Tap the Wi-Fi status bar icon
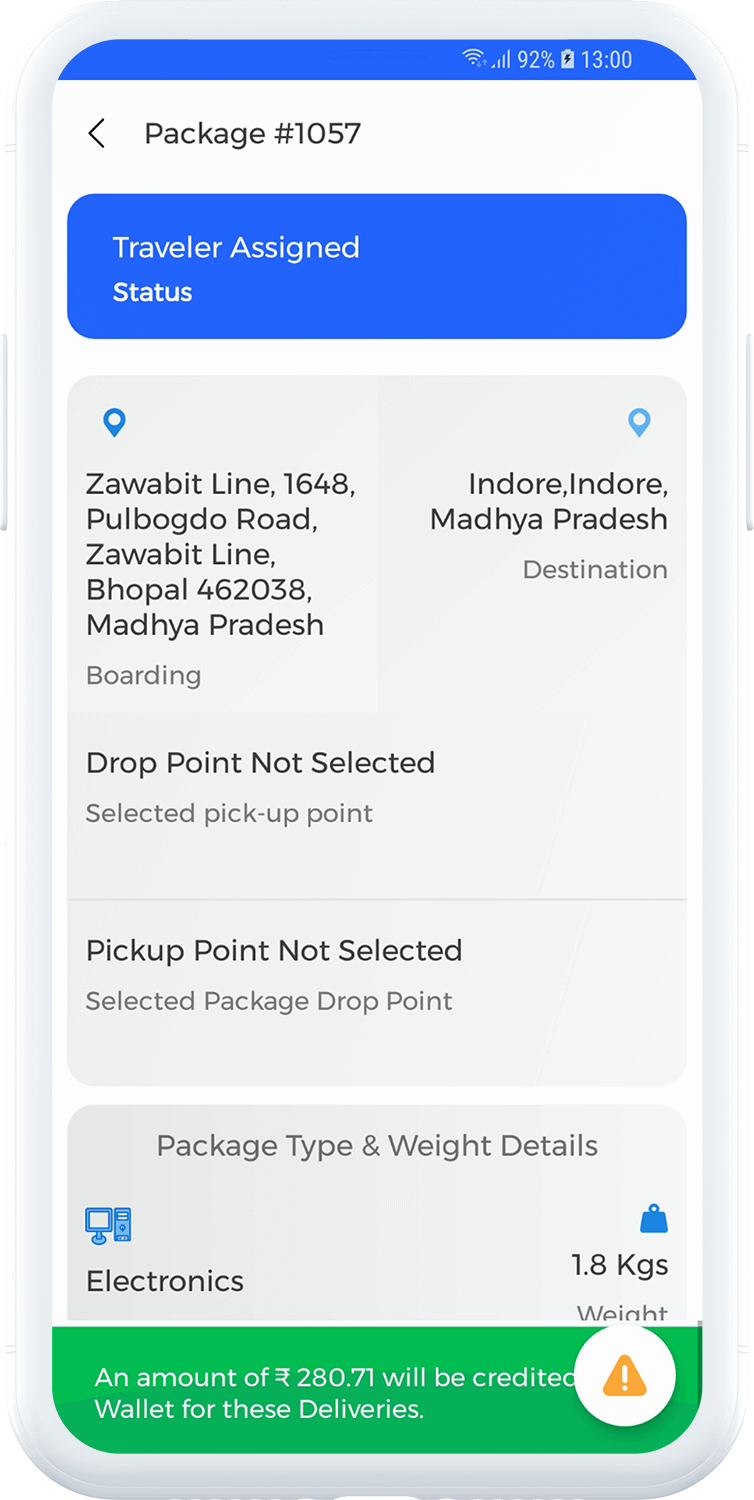Screen dimensions: 754x1500 (x=473, y=60)
